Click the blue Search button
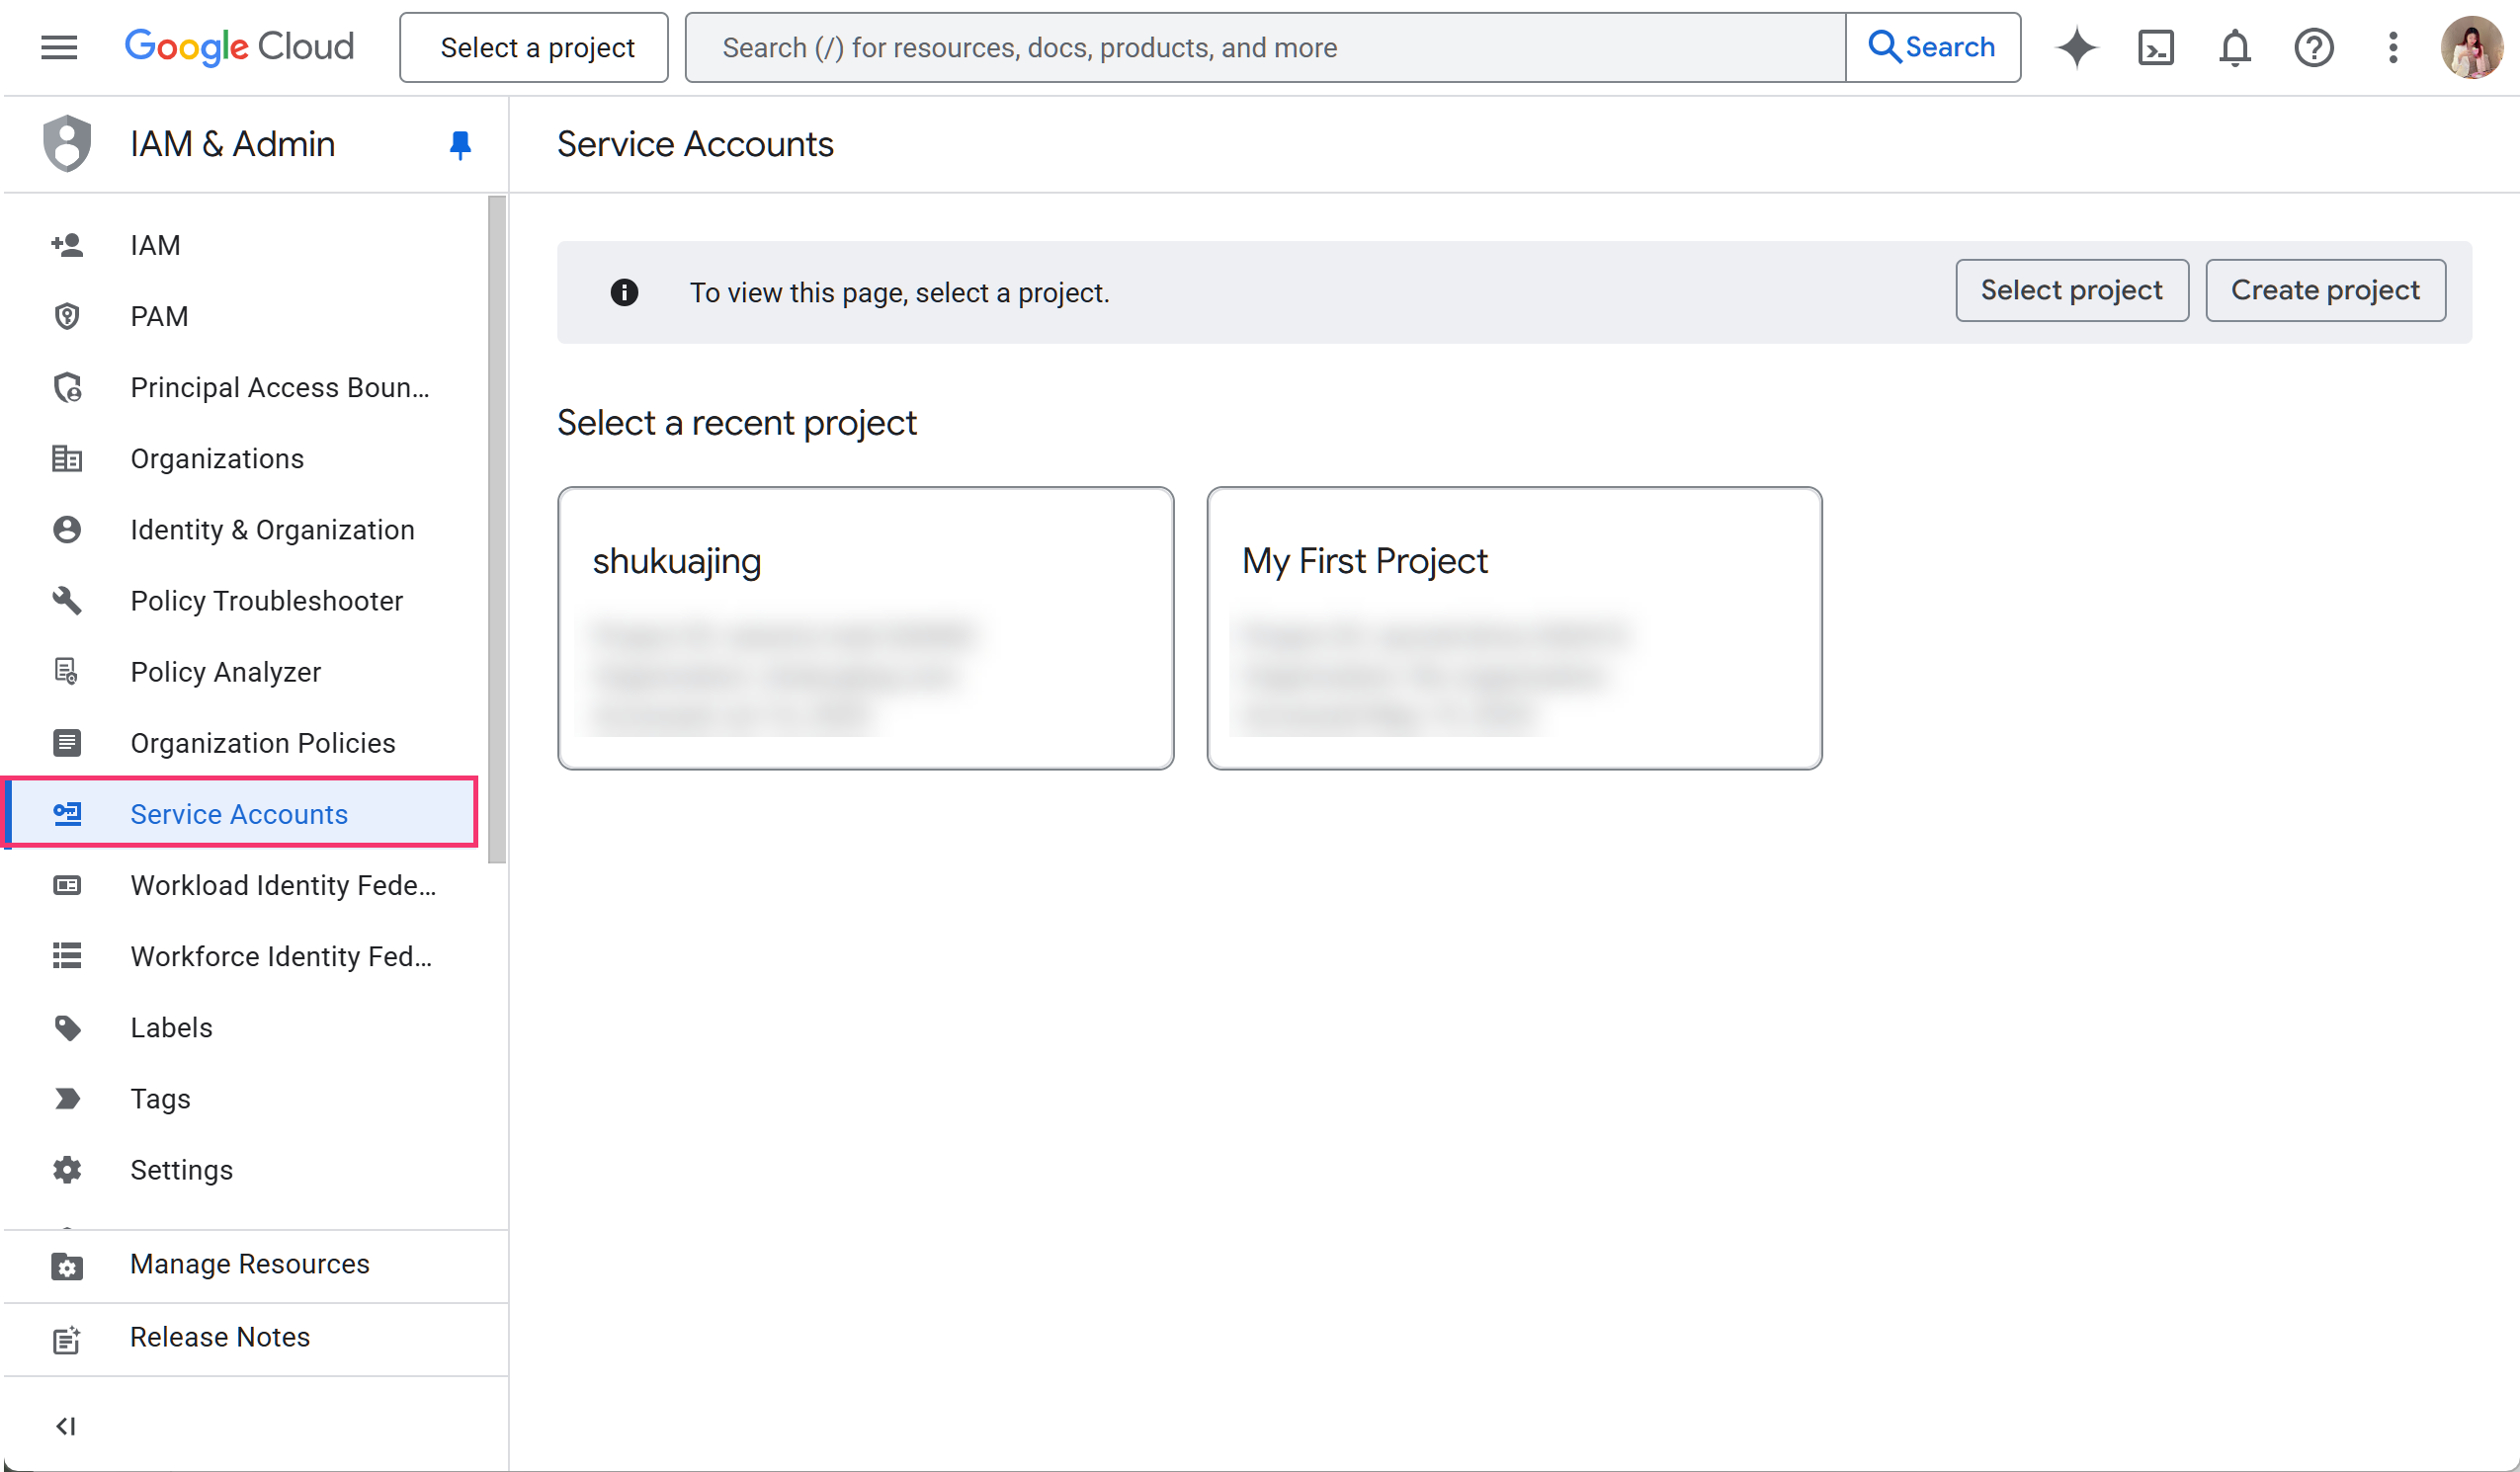The width and height of the screenshot is (2520, 1472). pos(1932,47)
